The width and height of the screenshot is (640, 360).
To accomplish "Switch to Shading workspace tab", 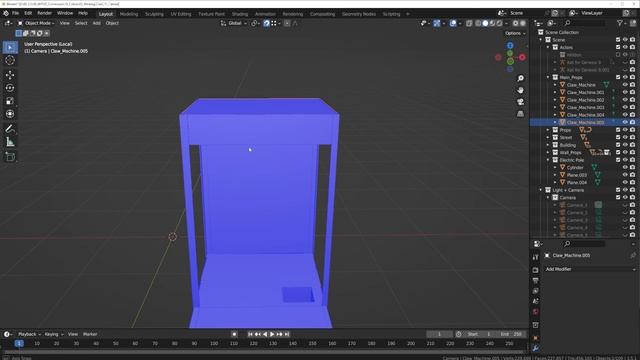I will (240, 14).
